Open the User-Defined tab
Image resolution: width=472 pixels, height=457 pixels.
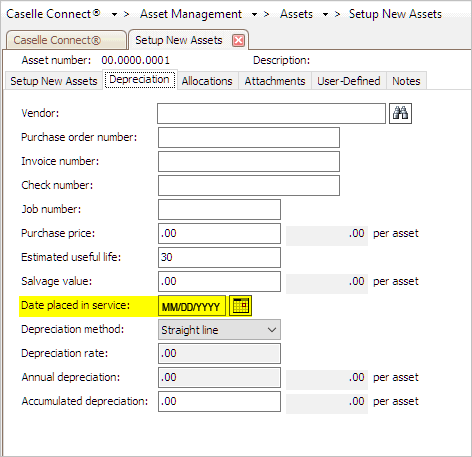(349, 81)
